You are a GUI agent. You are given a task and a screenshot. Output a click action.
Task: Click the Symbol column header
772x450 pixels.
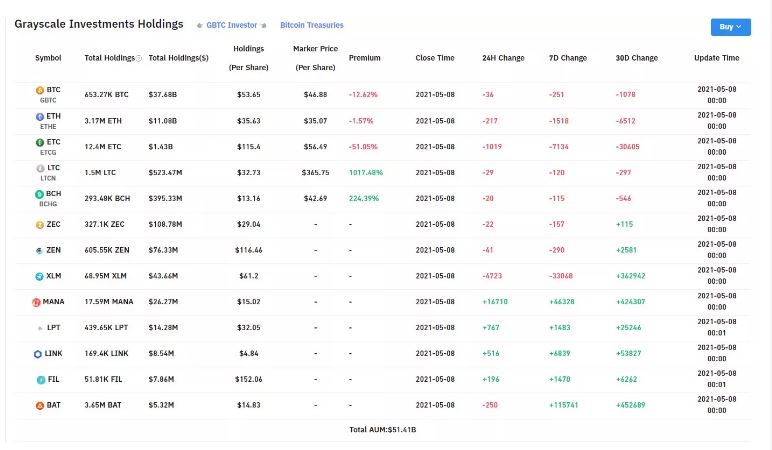[48, 58]
